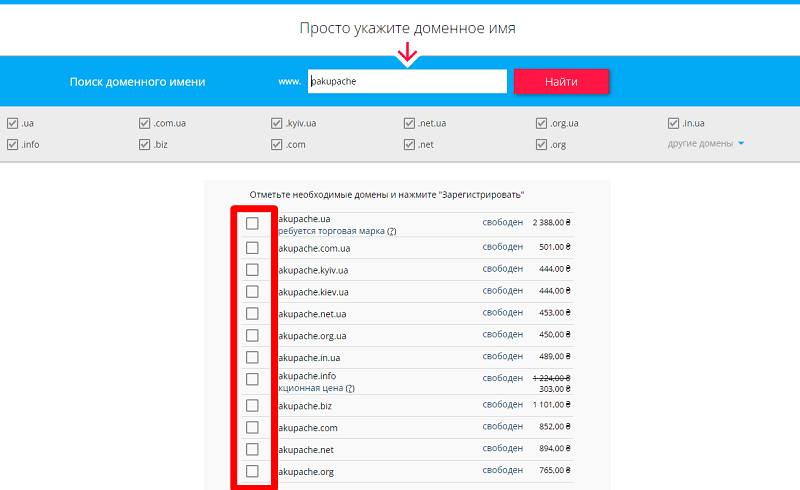Open the trademark requirement (?) help link
The width and height of the screenshot is (800, 490).
tap(391, 231)
